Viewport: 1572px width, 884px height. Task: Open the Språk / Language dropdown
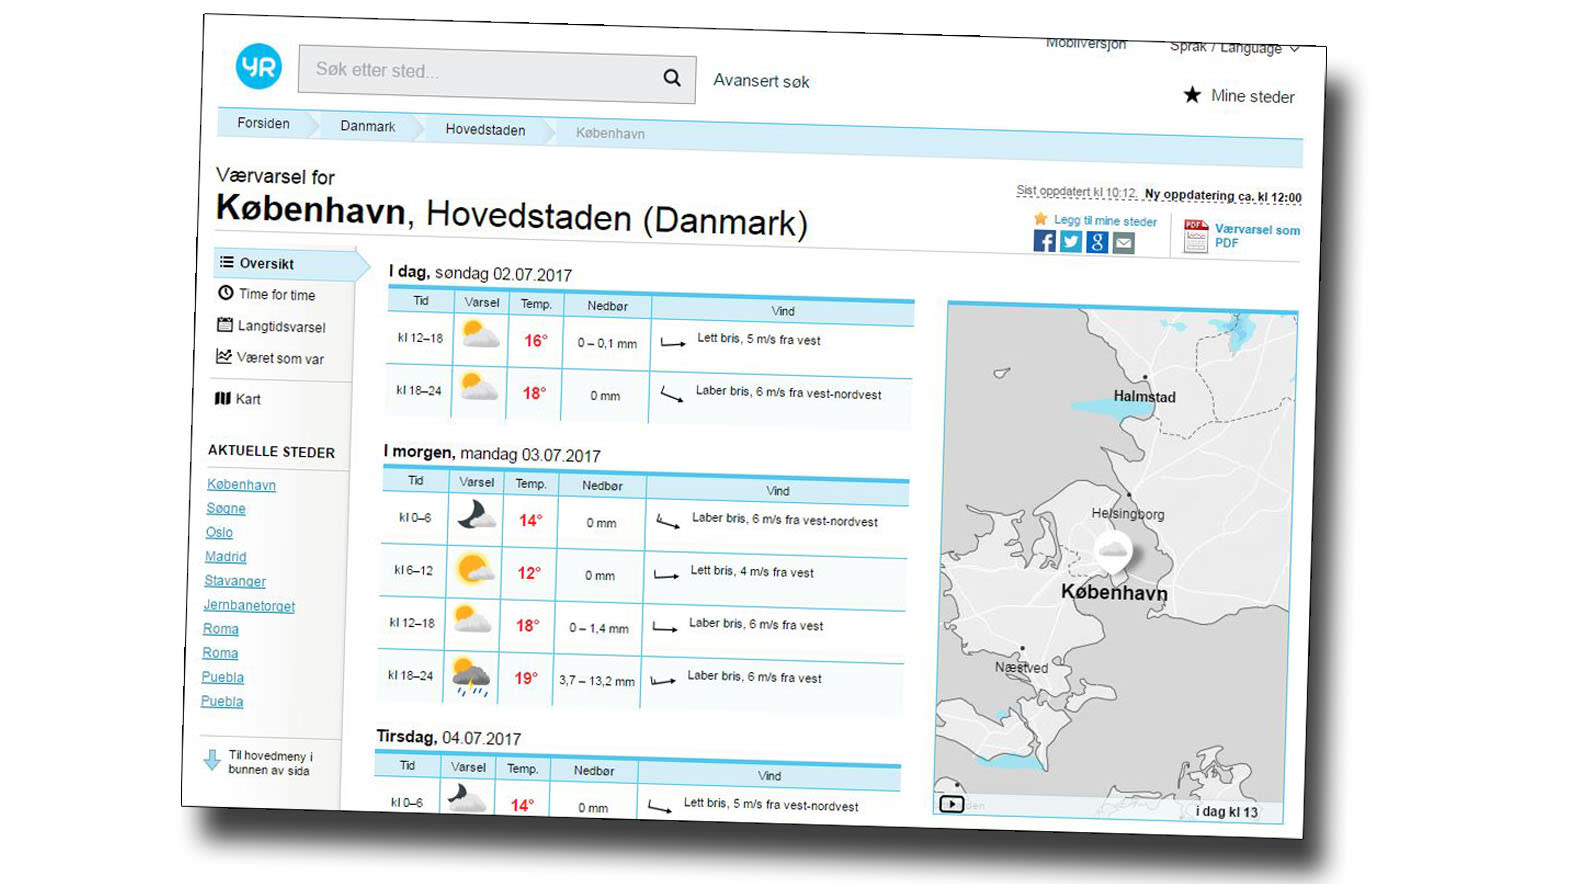pos(1234,47)
